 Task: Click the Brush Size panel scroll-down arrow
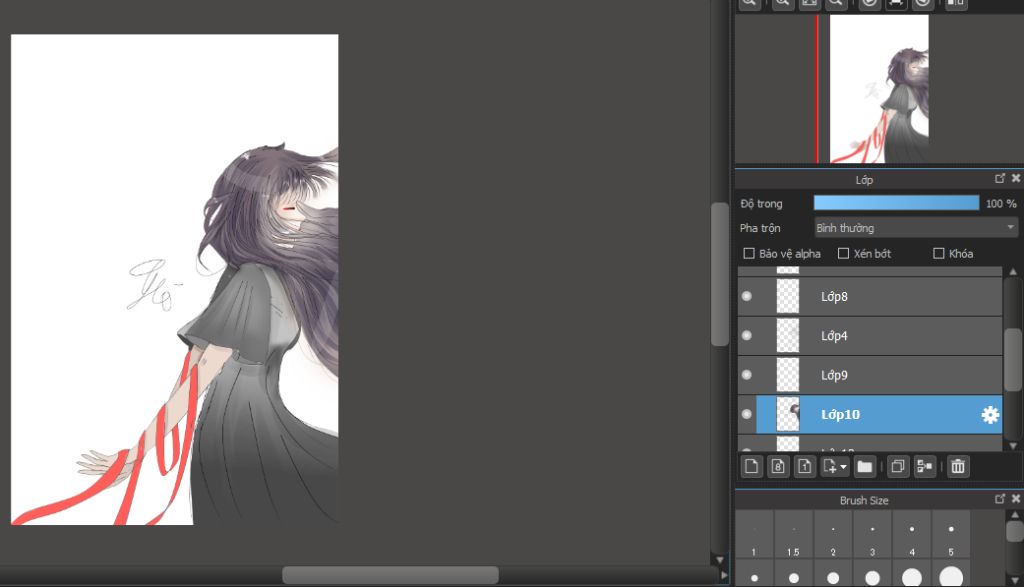click(1014, 580)
